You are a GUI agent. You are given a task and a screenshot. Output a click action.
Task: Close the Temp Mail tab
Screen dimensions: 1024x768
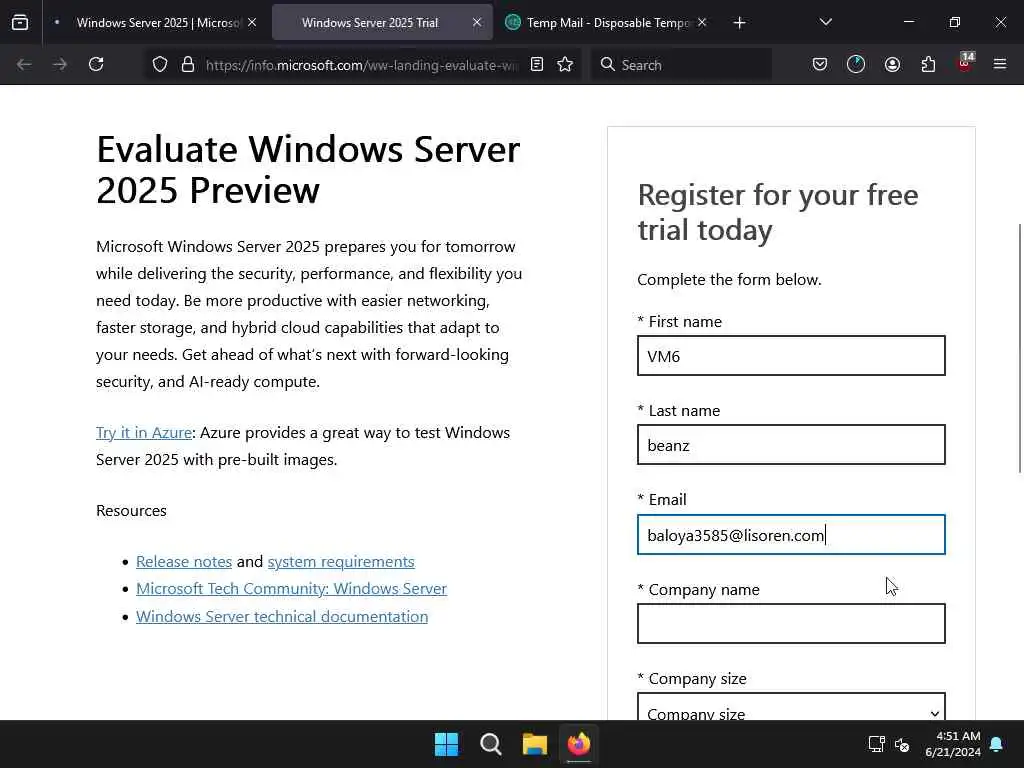pyautogui.click(x=702, y=23)
